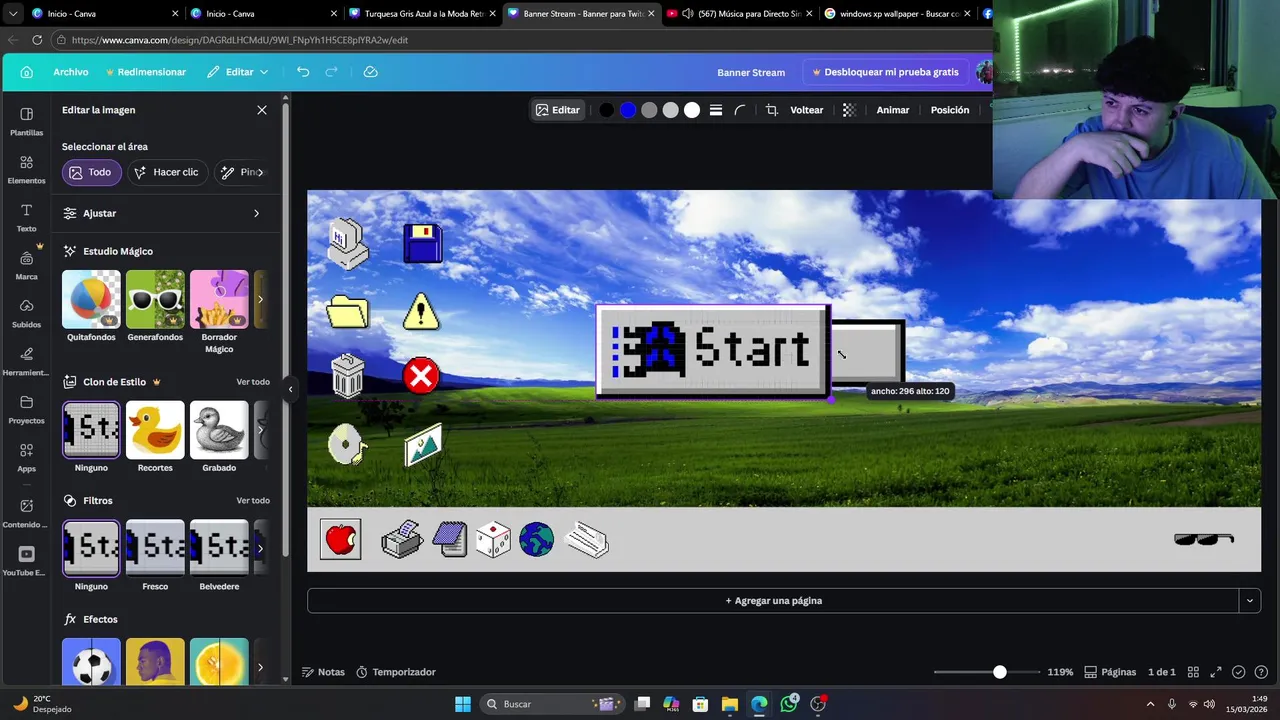Go to Canva home icon
Screen dimensions: 1280x720
pos(27,72)
